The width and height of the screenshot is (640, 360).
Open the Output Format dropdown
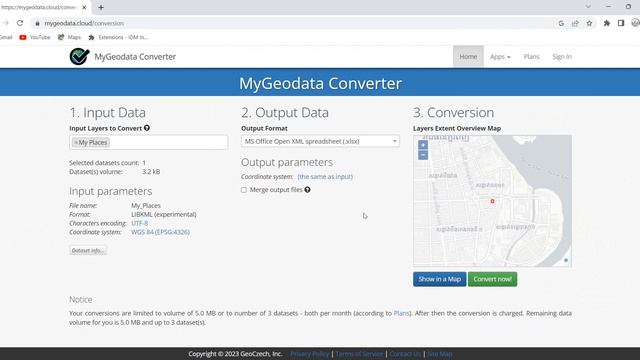coord(320,141)
